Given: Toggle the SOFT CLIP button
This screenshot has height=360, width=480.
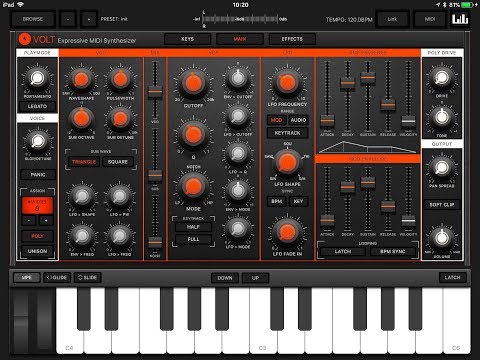Looking at the screenshot, I should [442, 205].
